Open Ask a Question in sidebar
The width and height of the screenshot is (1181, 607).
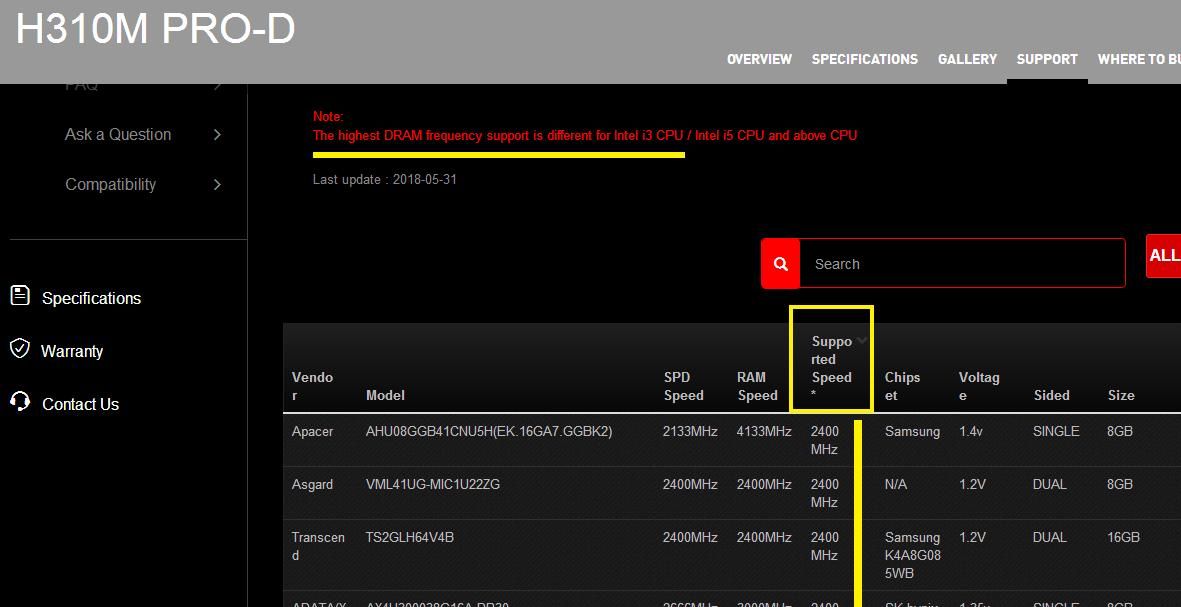(x=117, y=135)
